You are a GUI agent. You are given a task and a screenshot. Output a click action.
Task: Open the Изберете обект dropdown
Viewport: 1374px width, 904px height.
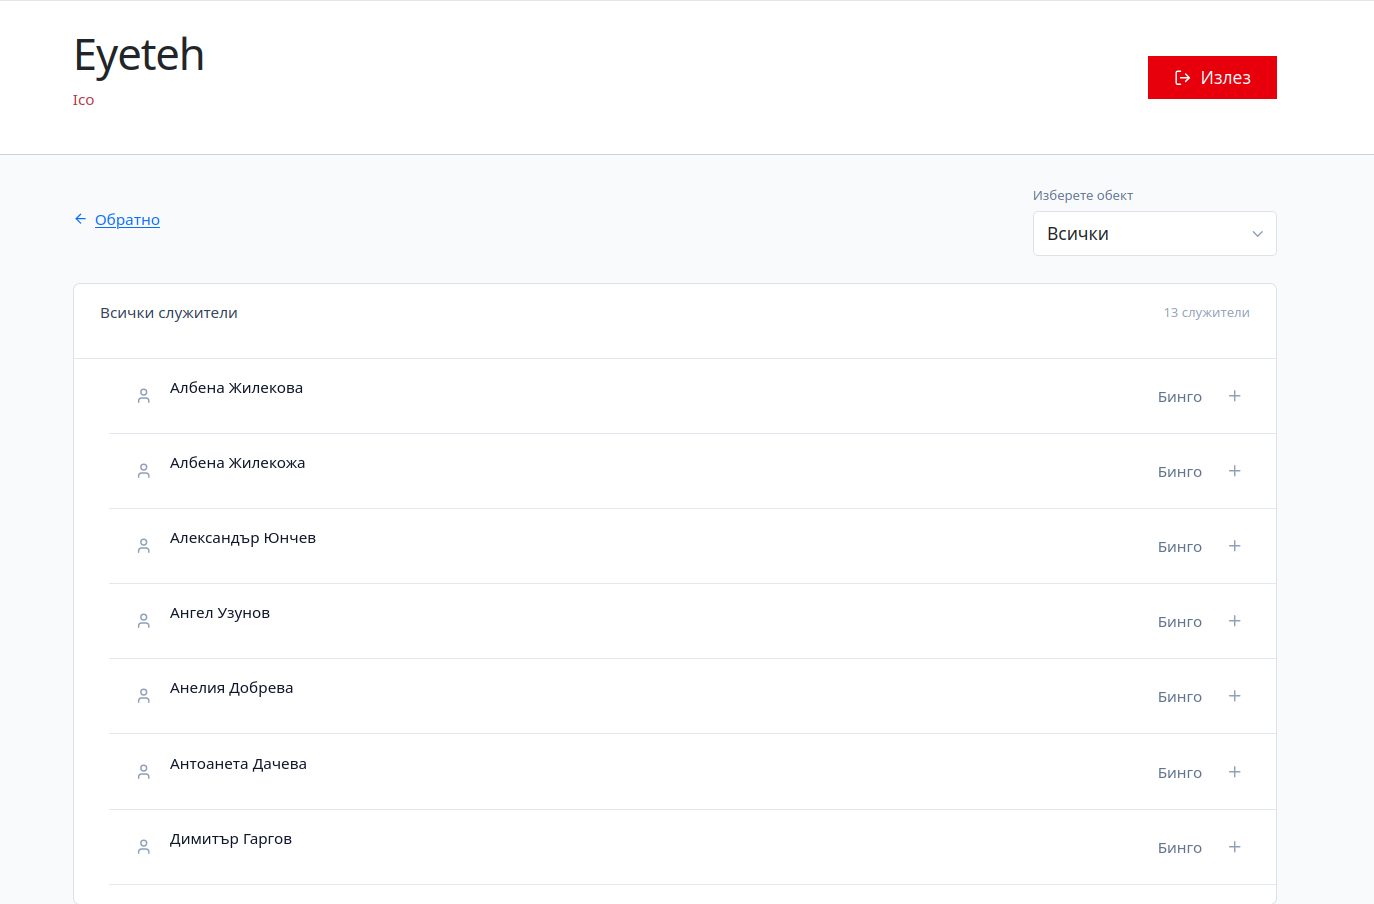pos(1154,234)
